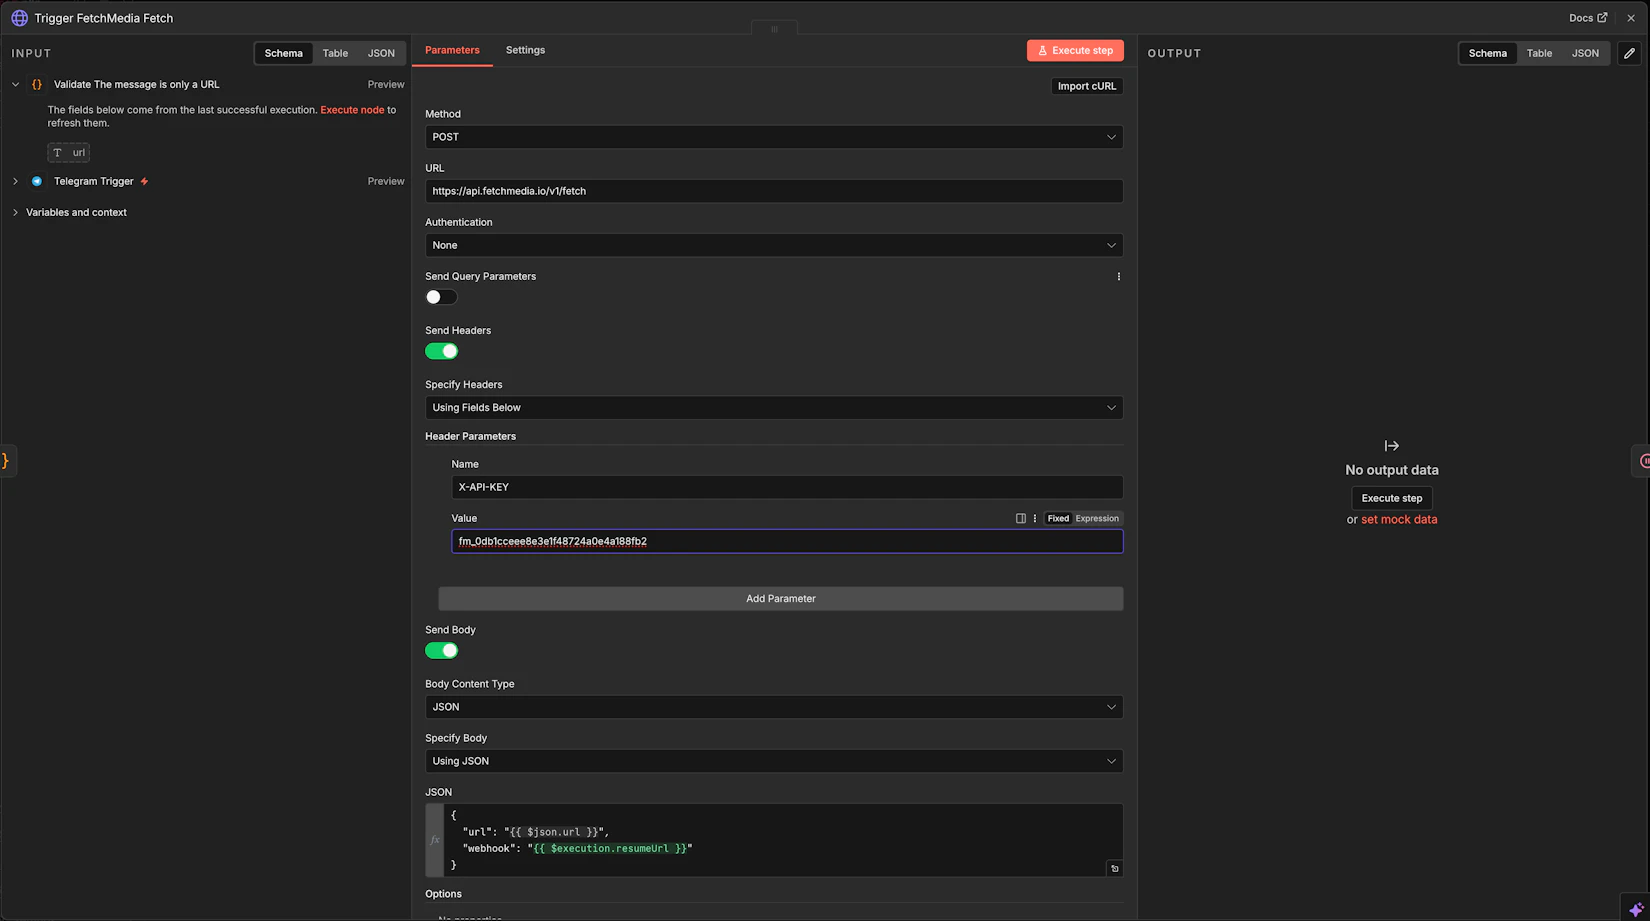Click the pencil edit icon in Output panel
This screenshot has width=1650, height=921.
coord(1629,53)
